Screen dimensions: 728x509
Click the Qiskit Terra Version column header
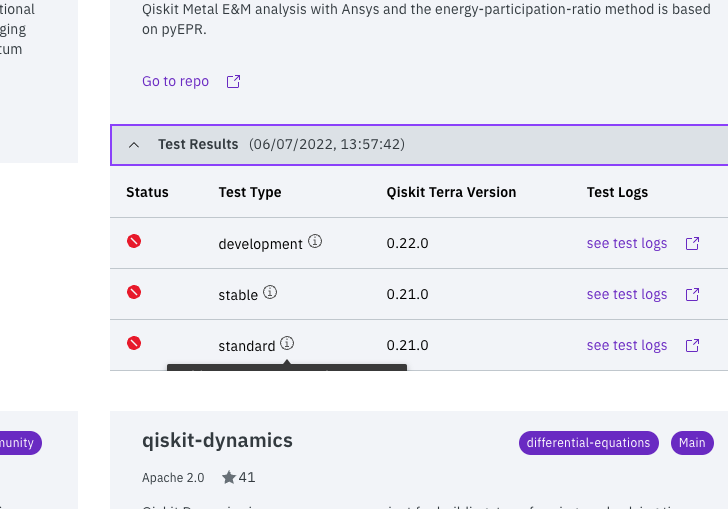tap(451, 192)
